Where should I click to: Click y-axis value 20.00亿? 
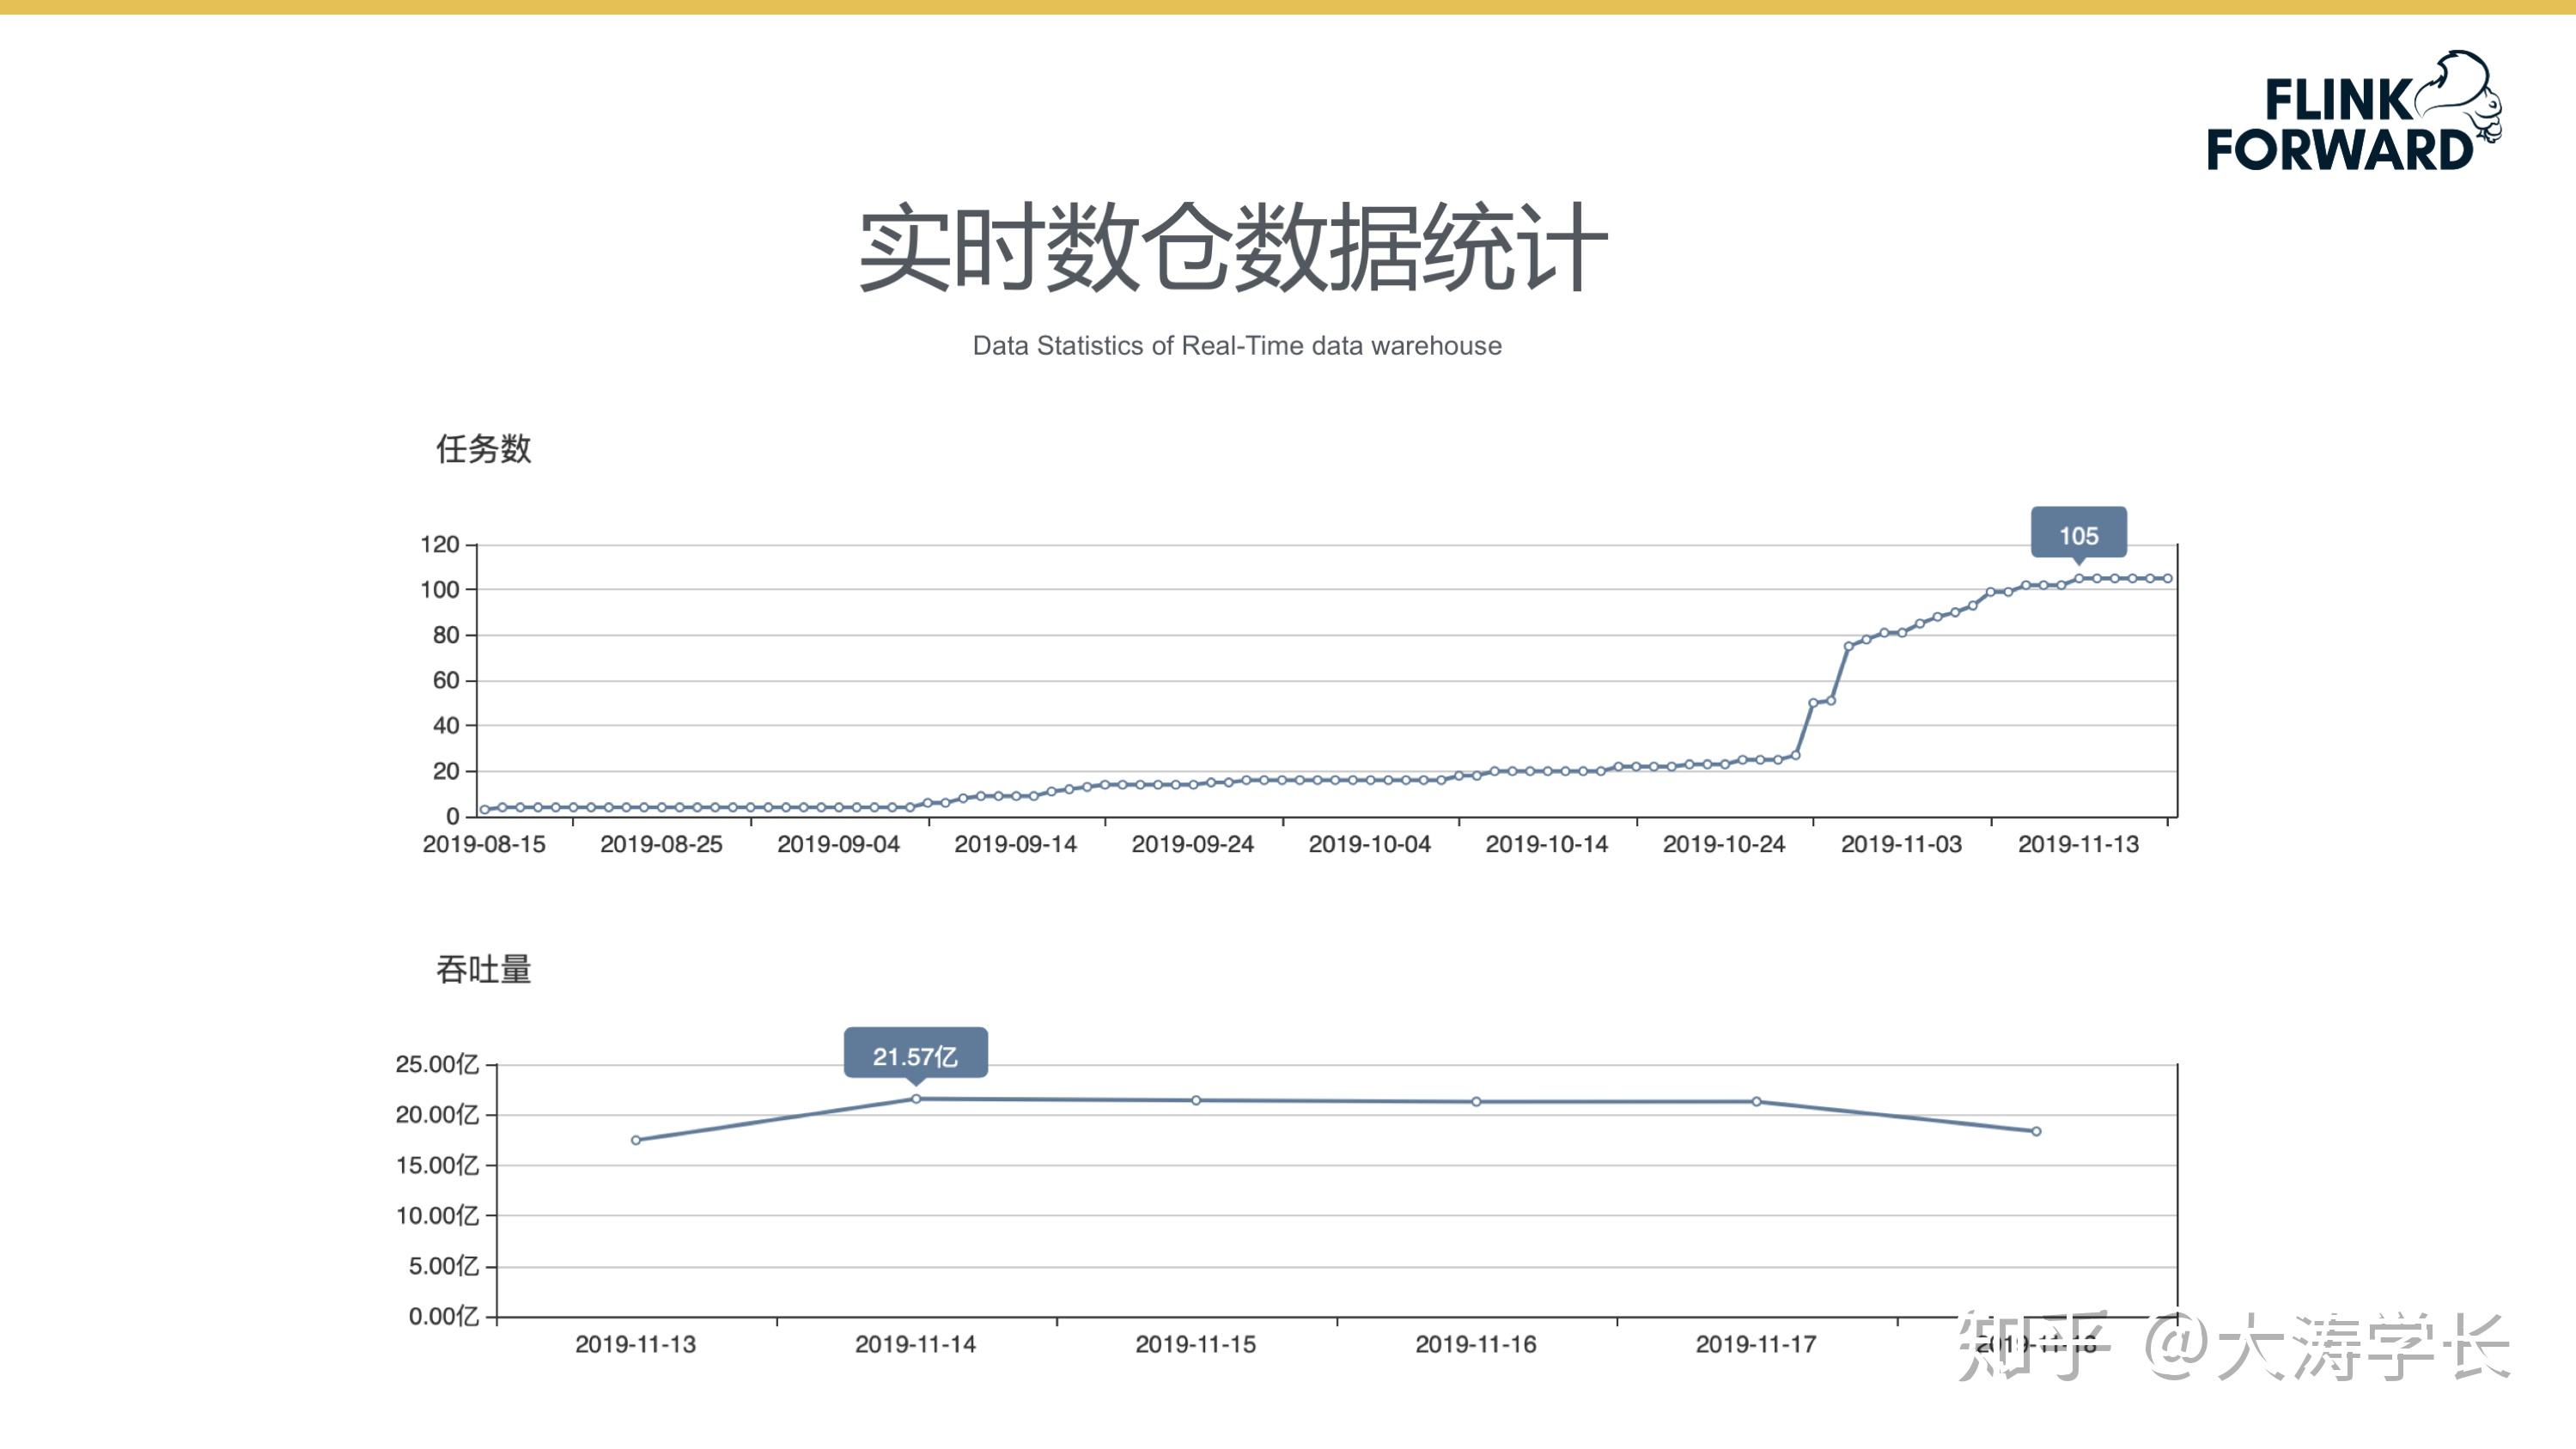437,1115
